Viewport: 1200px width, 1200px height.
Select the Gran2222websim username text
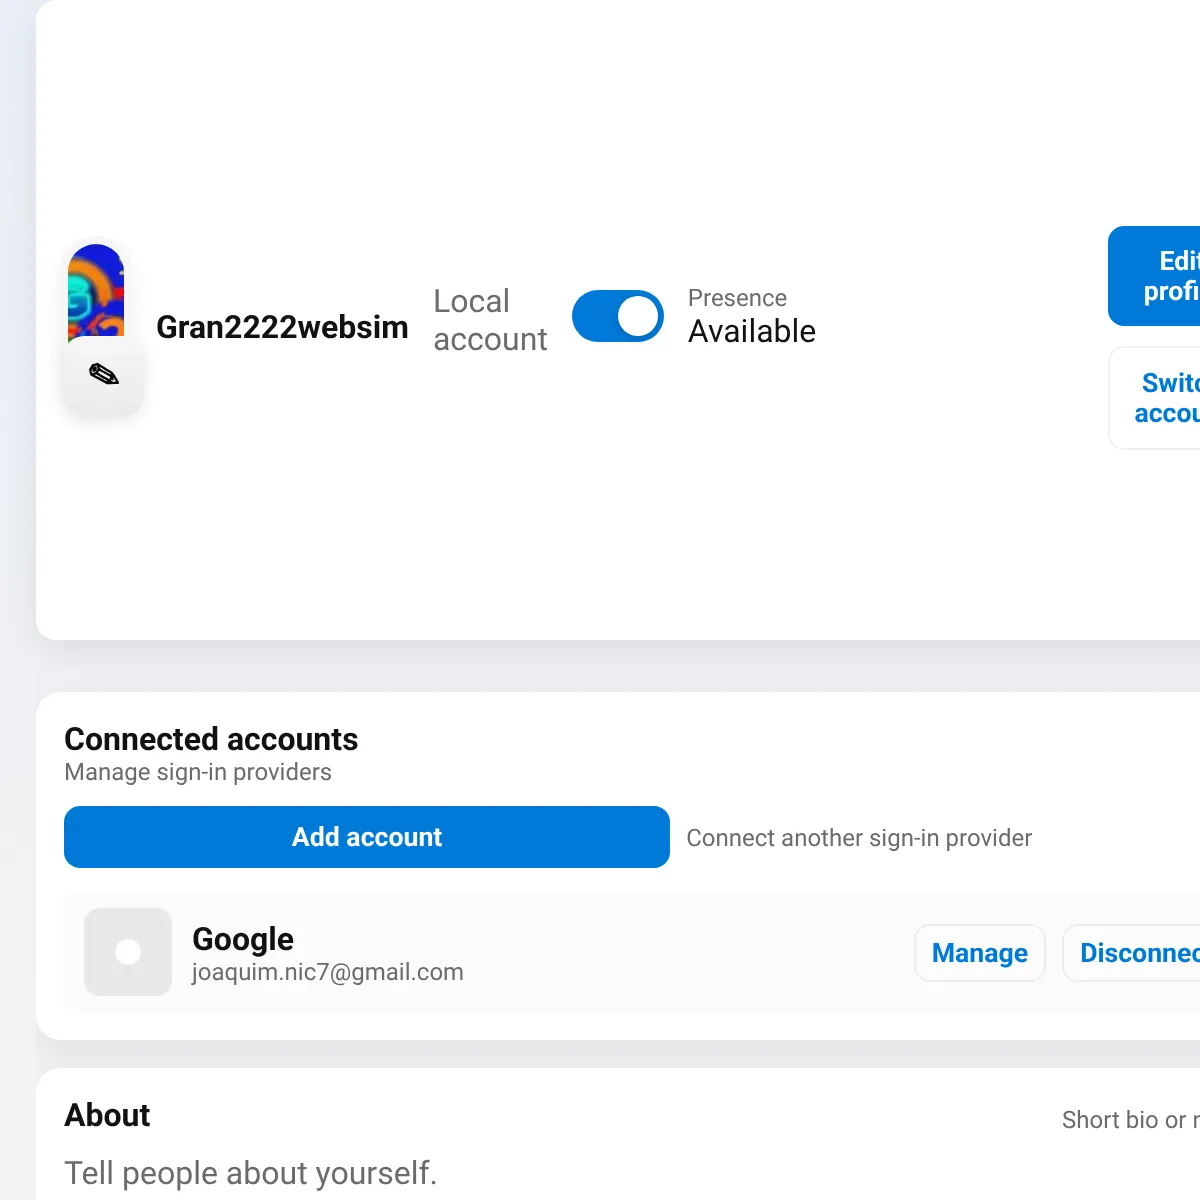coord(282,327)
